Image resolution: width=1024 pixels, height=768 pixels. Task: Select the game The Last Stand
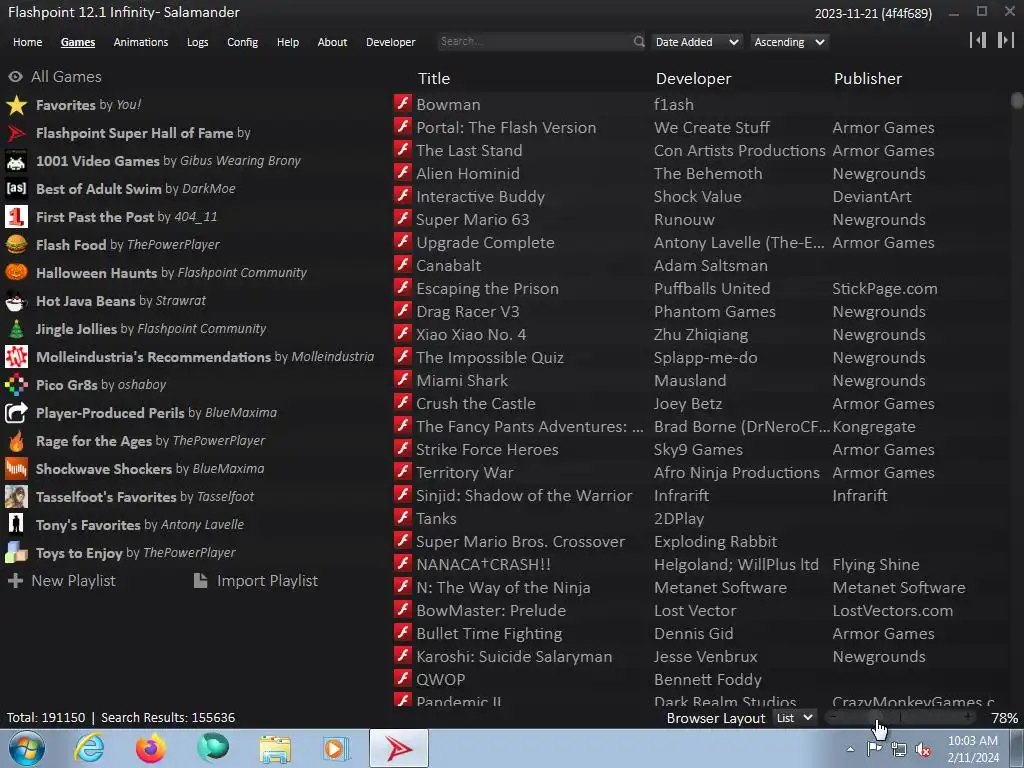tap(702, 150)
